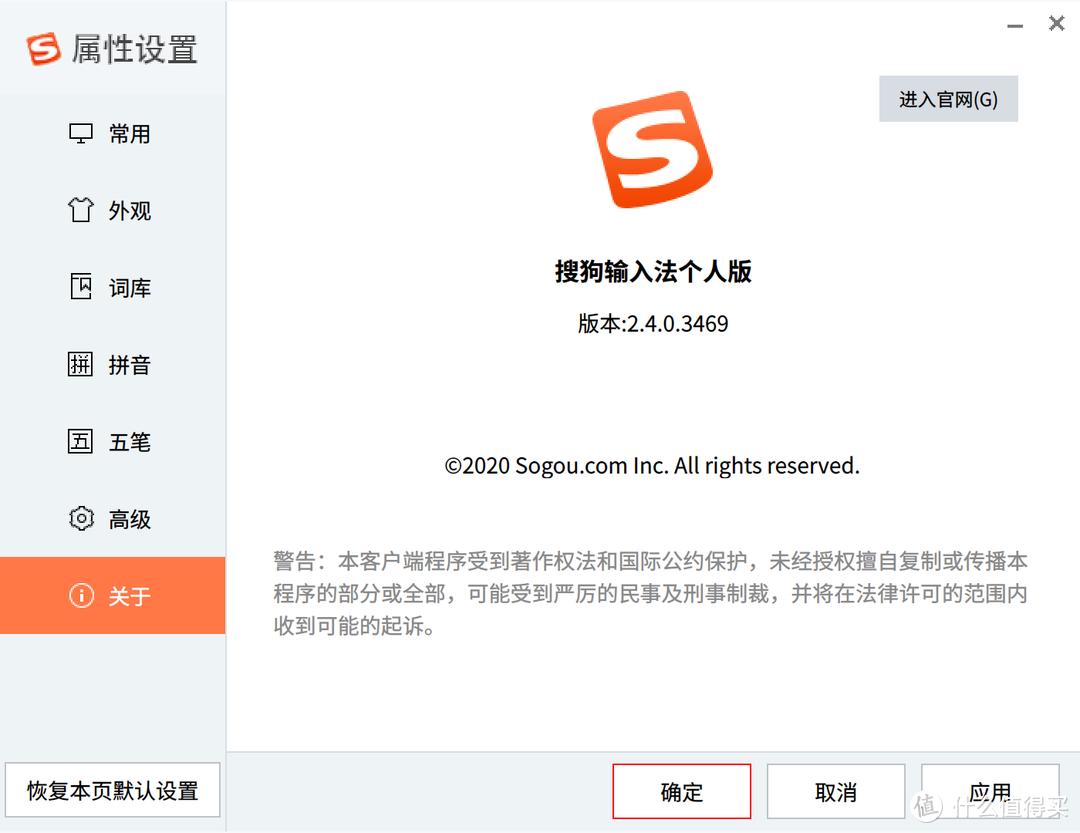Minimize the settings window
The width and height of the screenshot is (1080, 833).
coord(1014,23)
